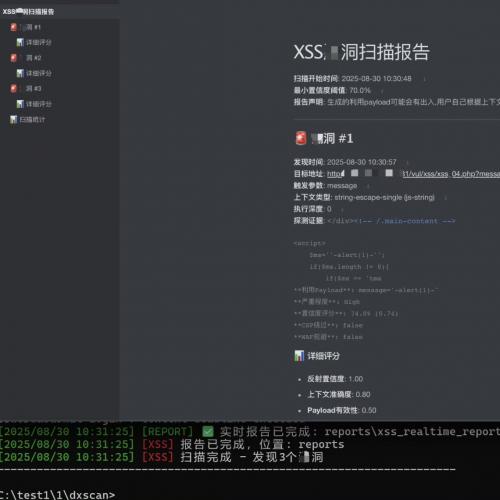Click the 置信度评分 74.0% line
This screenshot has height=500, width=500.
346,313
